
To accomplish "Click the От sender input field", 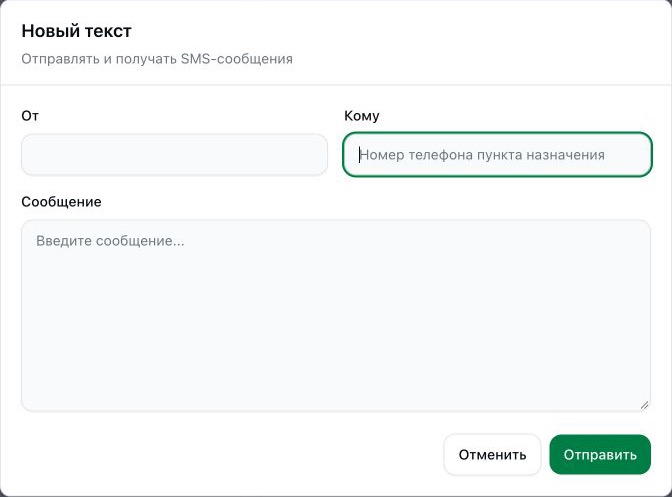I will (174, 155).
